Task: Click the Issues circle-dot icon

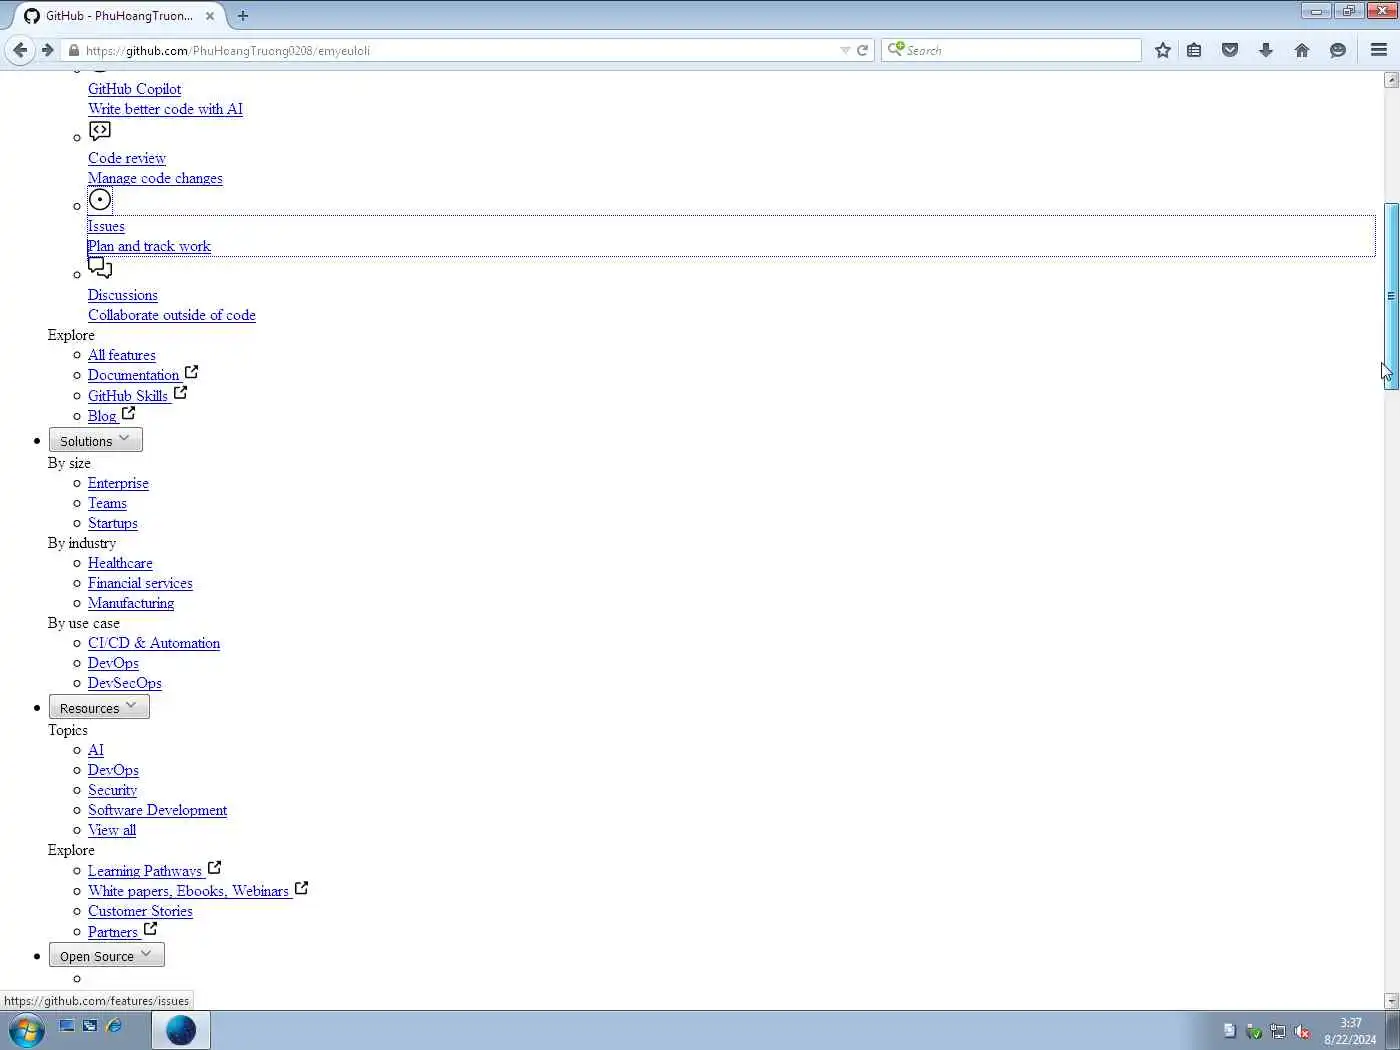Action: click(100, 199)
